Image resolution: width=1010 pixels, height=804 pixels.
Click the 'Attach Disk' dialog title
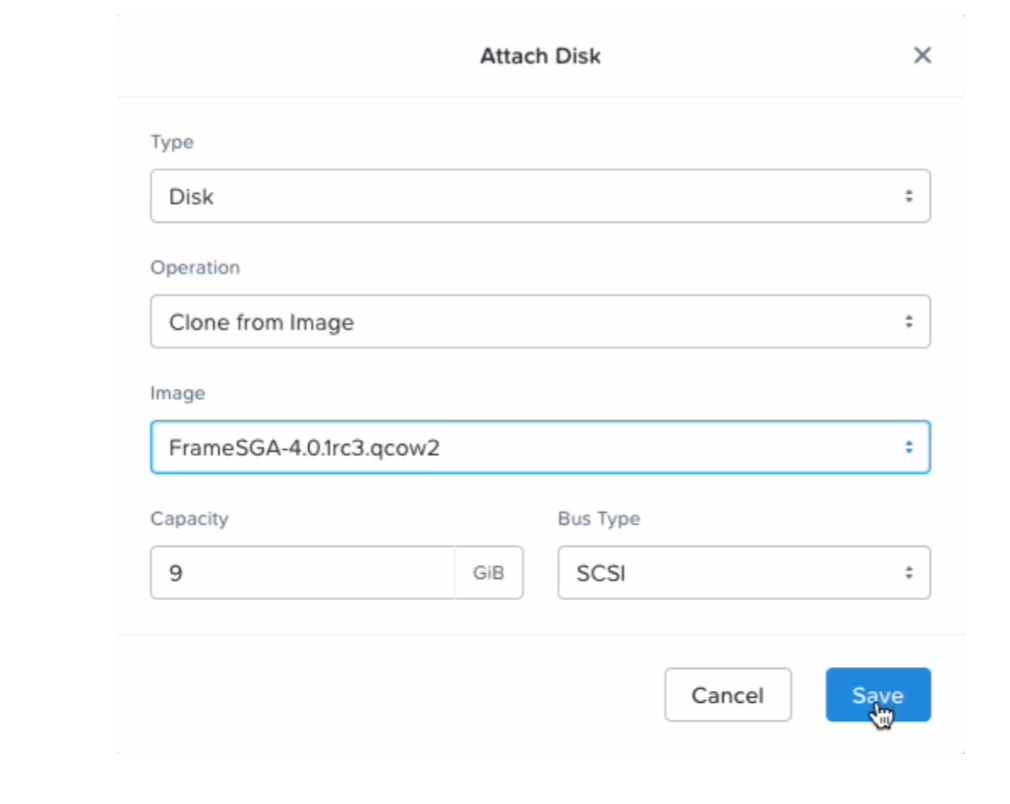(x=540, y=56)
